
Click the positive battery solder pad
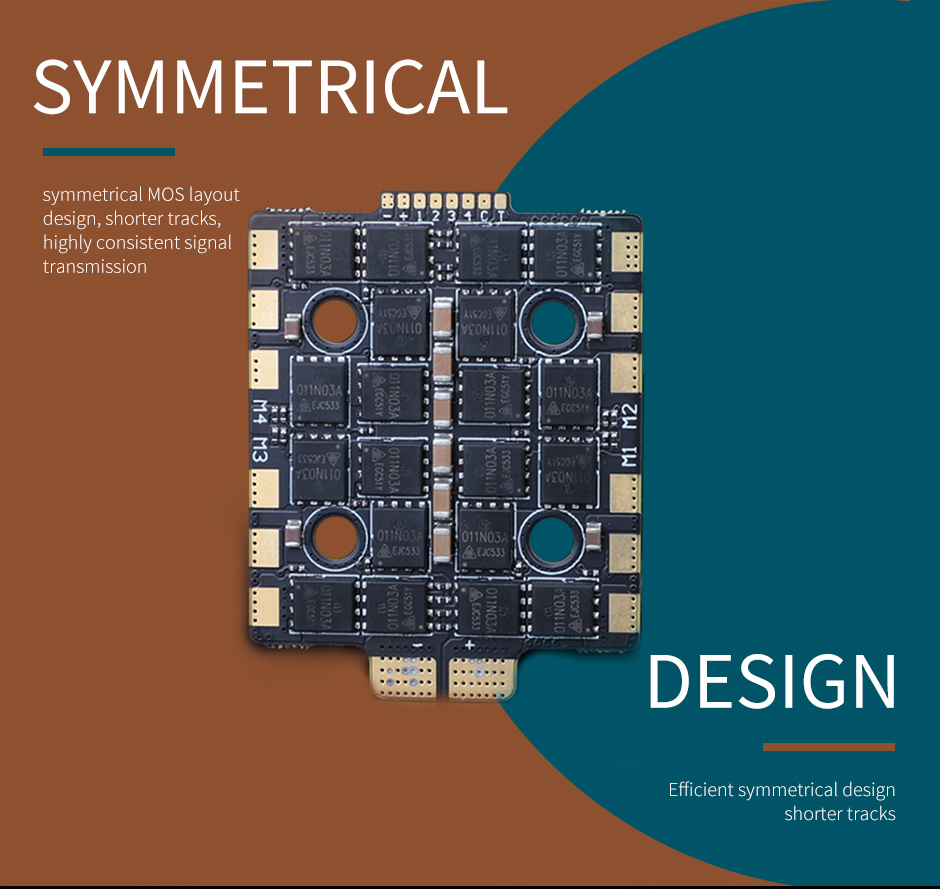483,677
